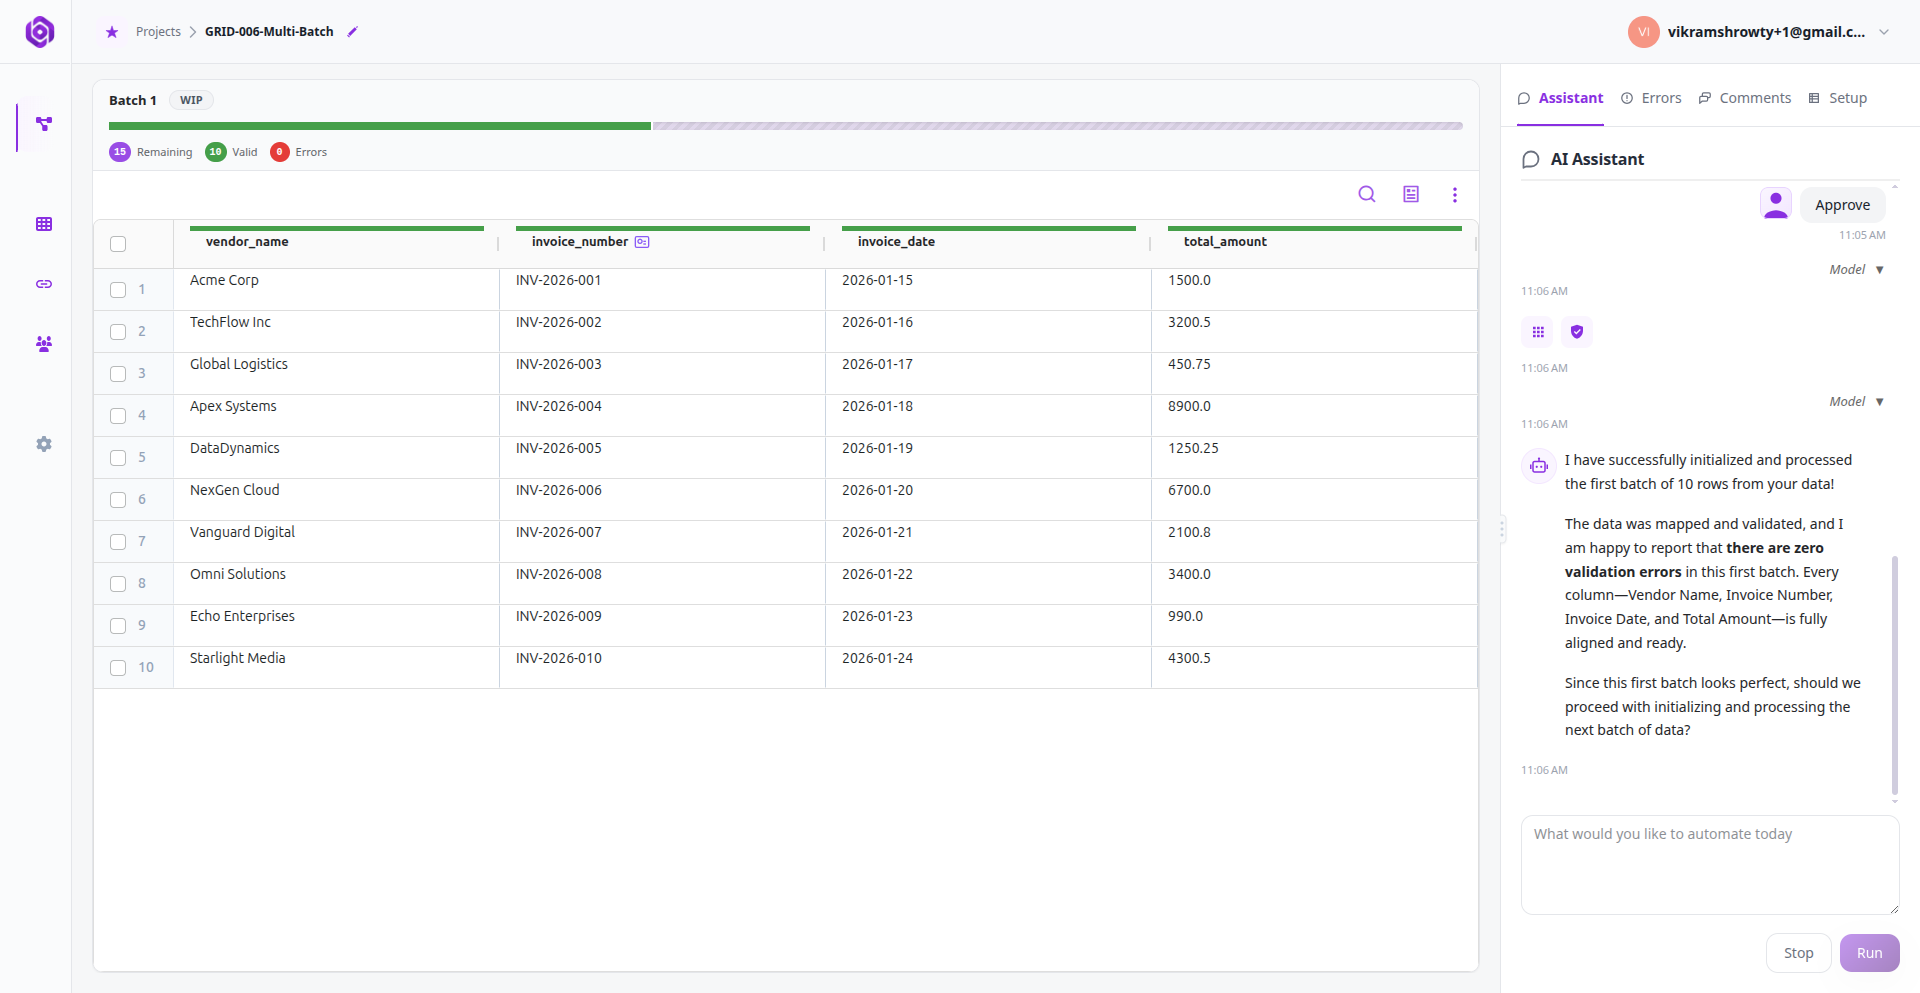Click the search magnifier icon above the table
This screenshot has height=993, width=1920.
[x=1367, y=194]
